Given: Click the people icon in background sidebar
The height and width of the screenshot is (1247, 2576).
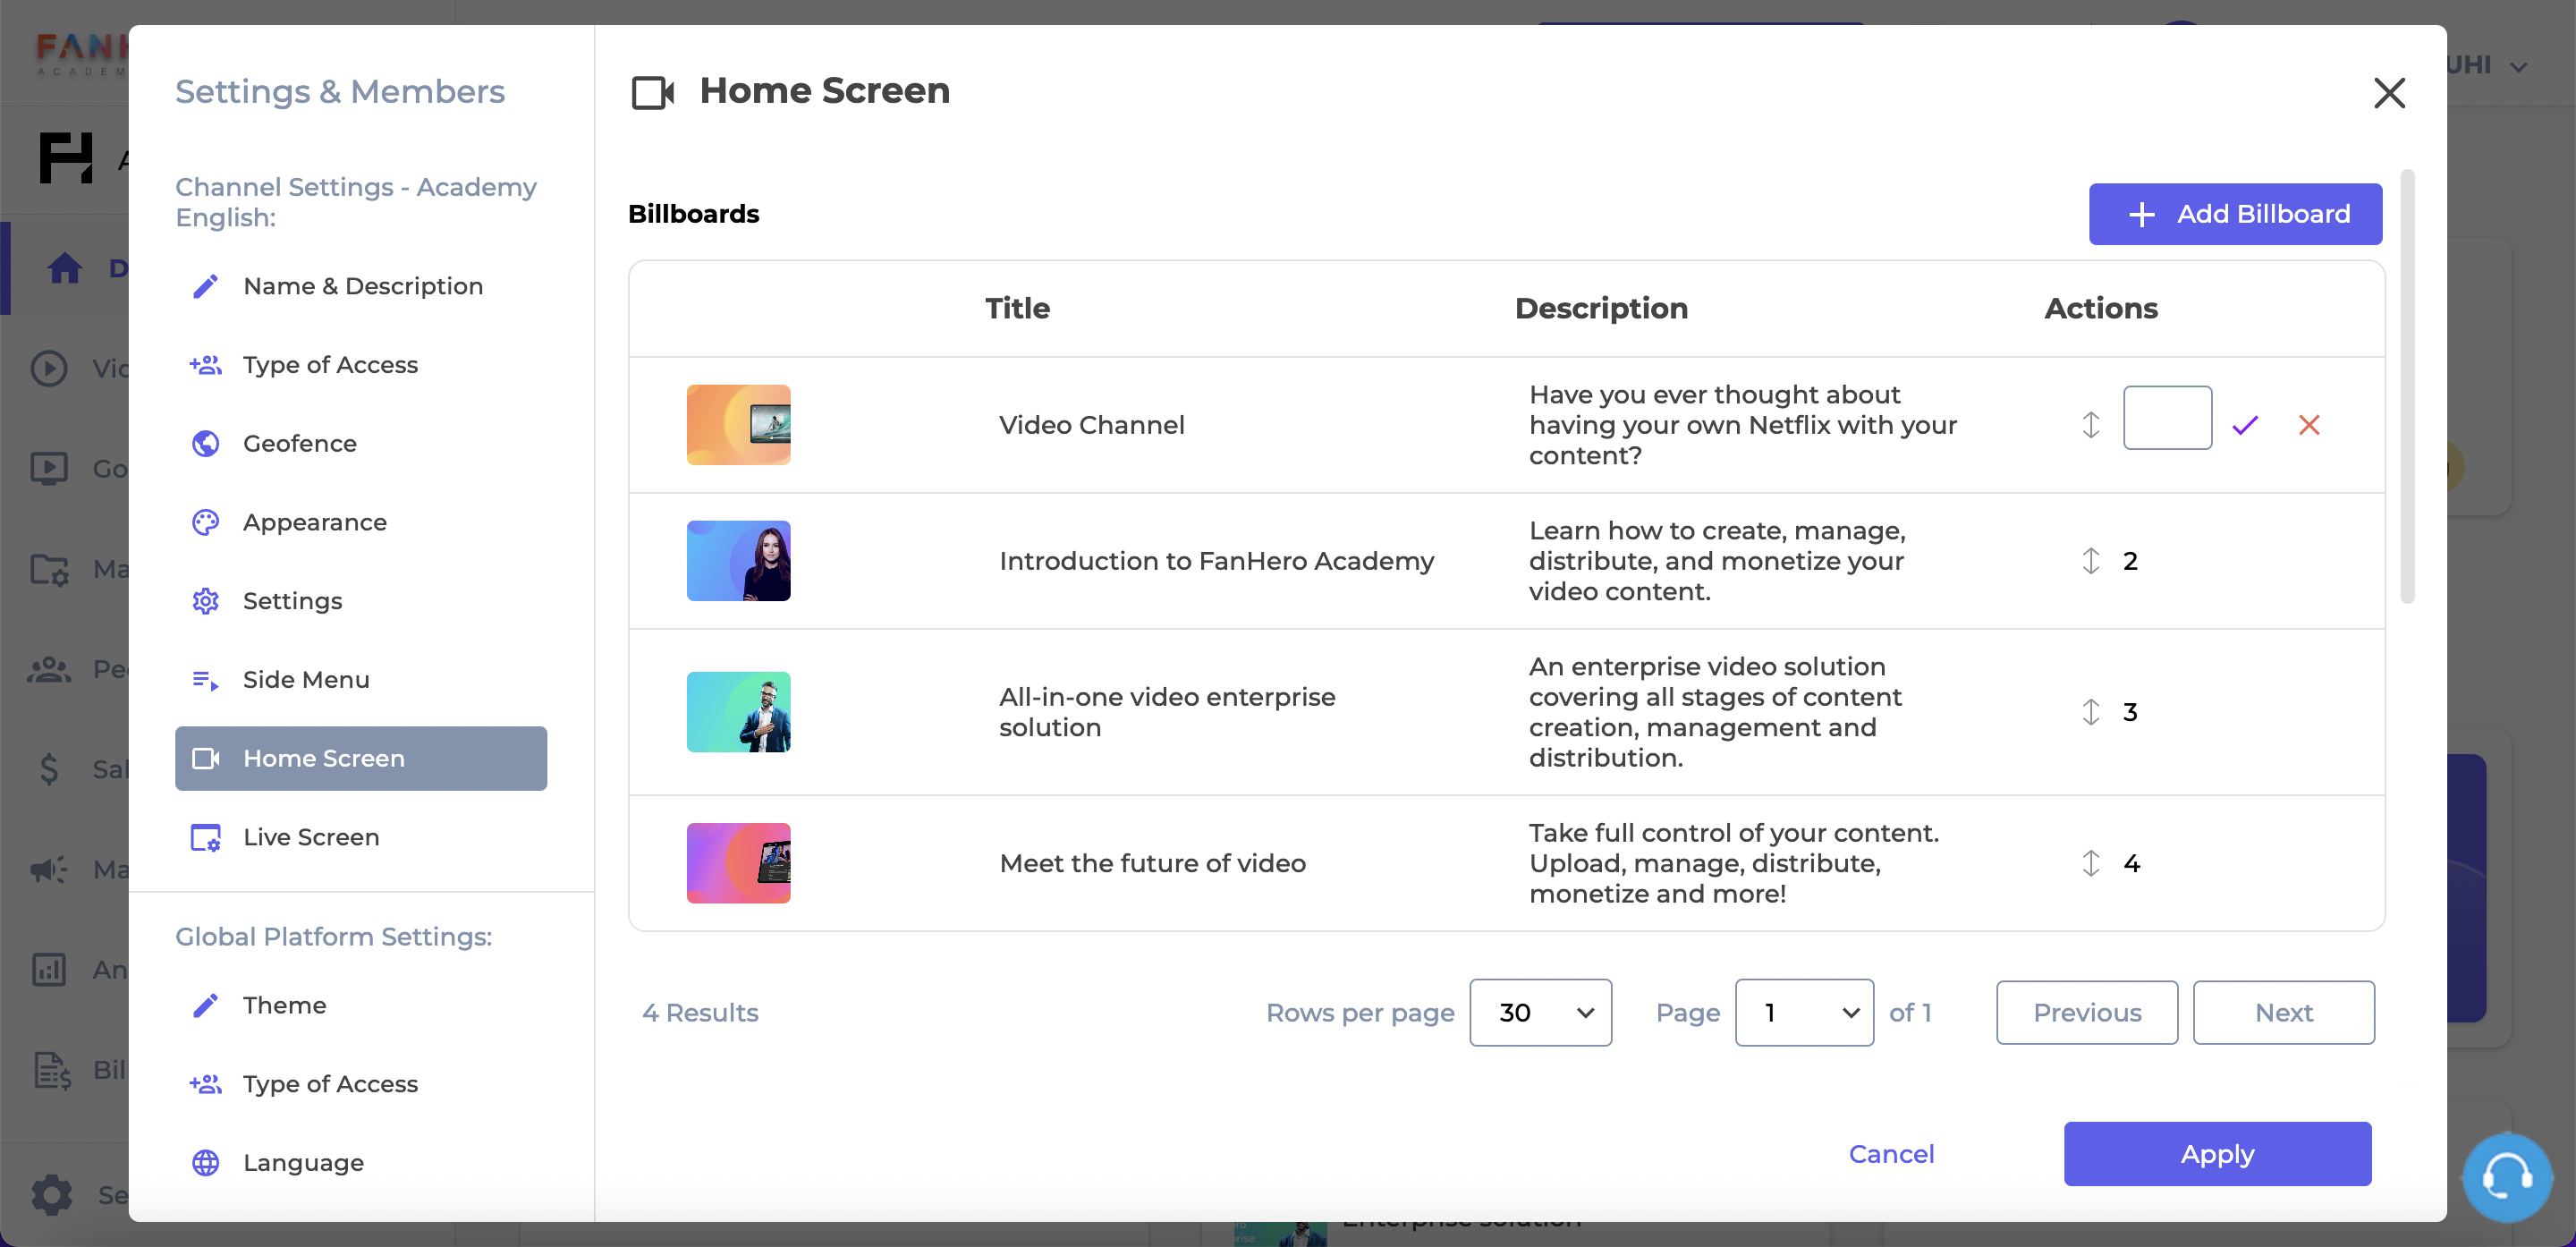Looking at the screenshot, I should coord(49,669).
